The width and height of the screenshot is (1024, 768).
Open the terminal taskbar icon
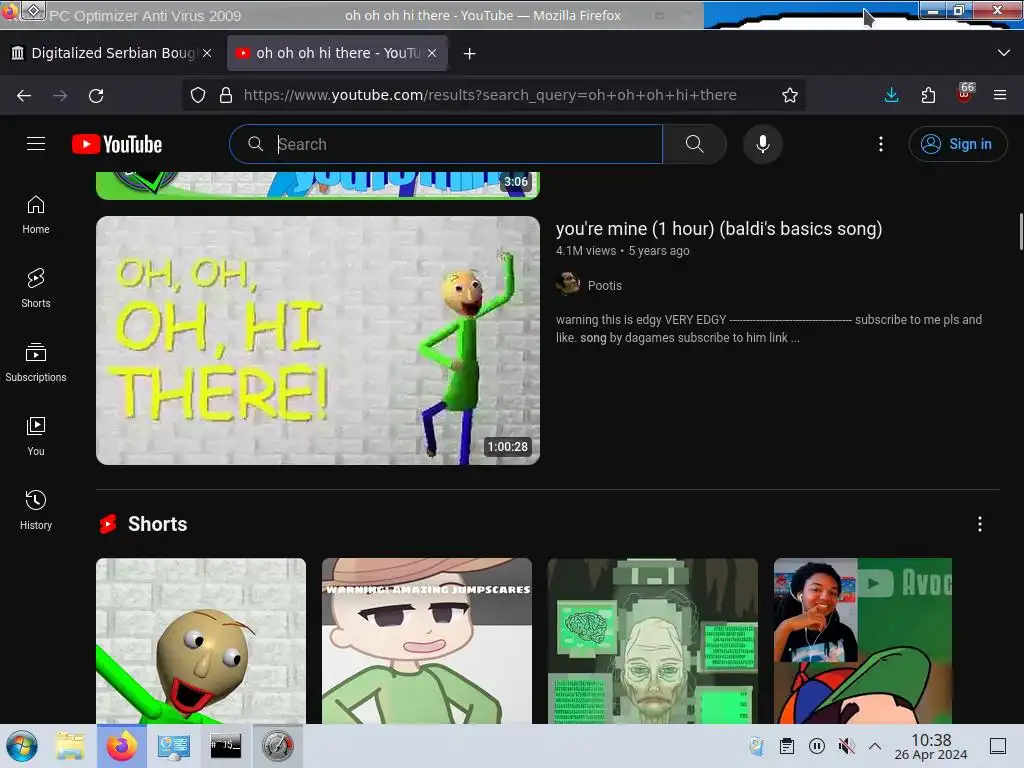tap(225, 746)
